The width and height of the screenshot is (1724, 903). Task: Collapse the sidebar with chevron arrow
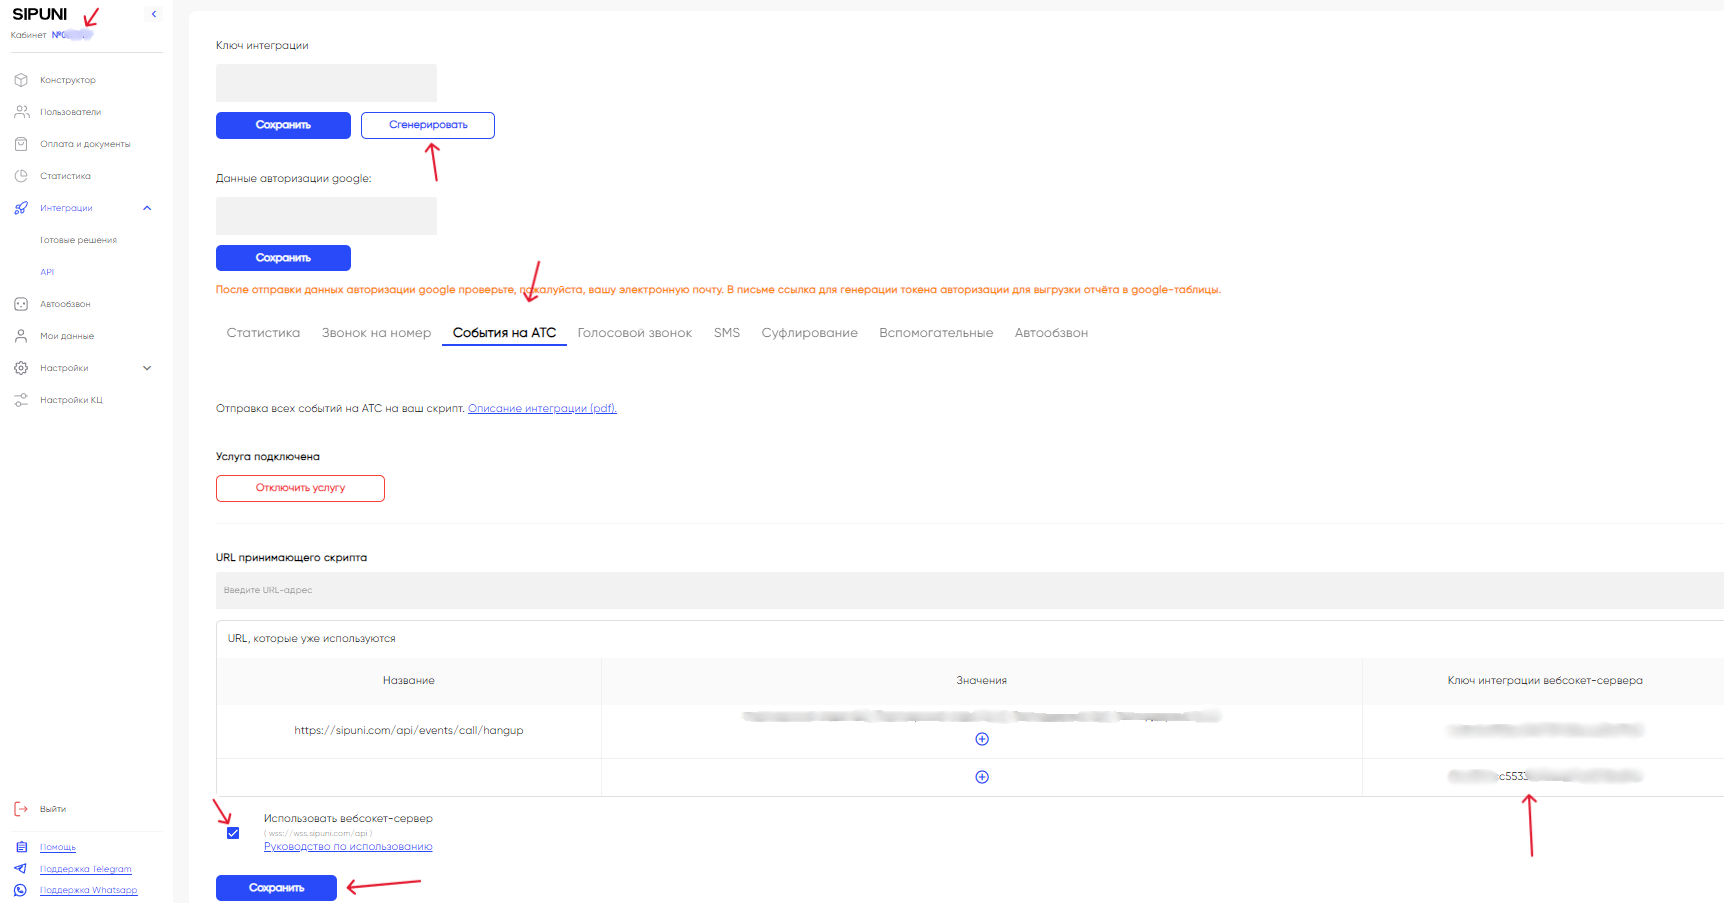154,14
